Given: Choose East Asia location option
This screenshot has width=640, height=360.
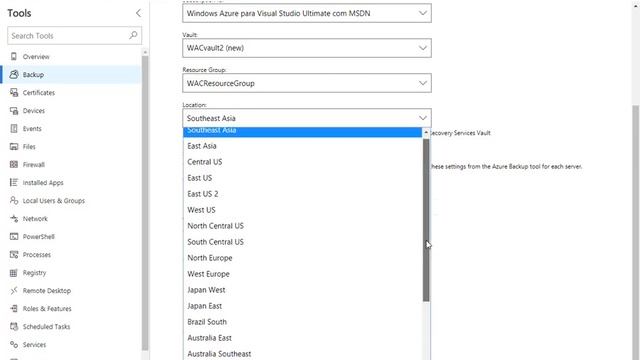Looking at the screenshot, I should coord(302,146).
